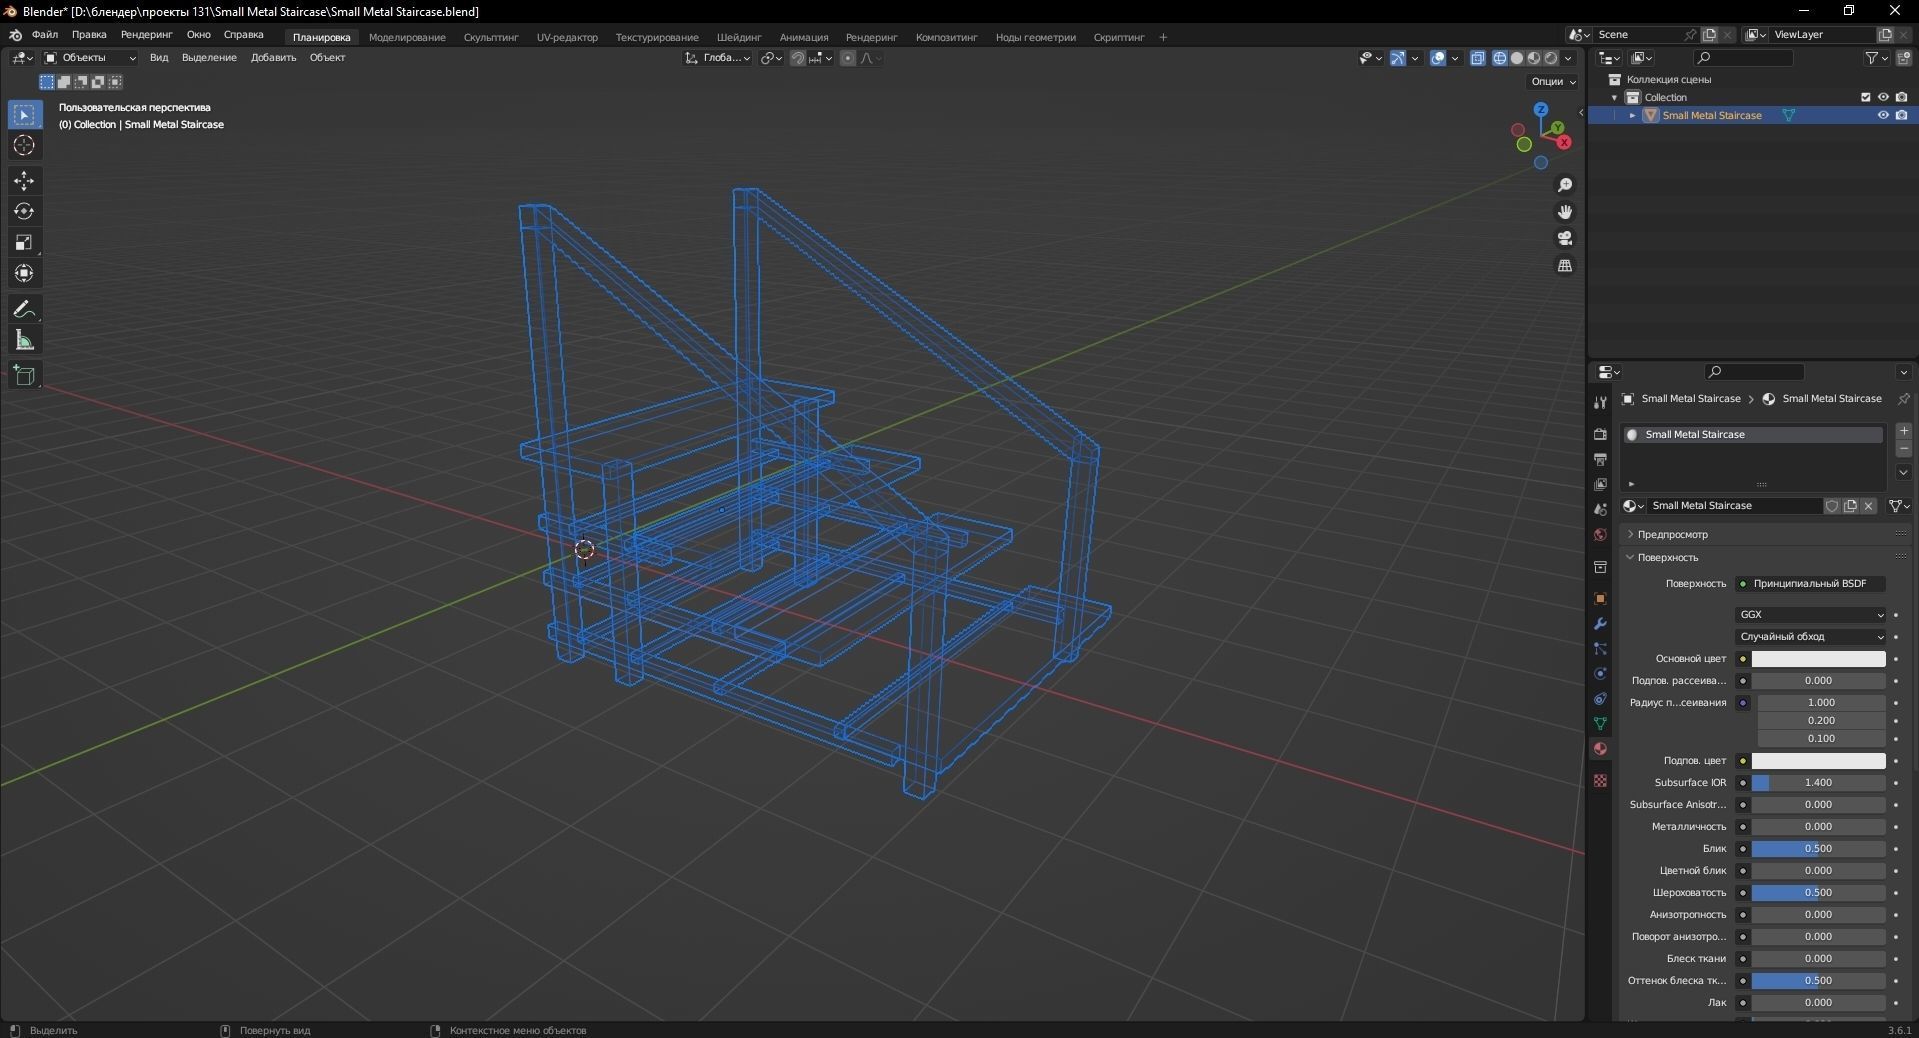Open the Options dropdown in viewport

click(x=1553, y=82)
